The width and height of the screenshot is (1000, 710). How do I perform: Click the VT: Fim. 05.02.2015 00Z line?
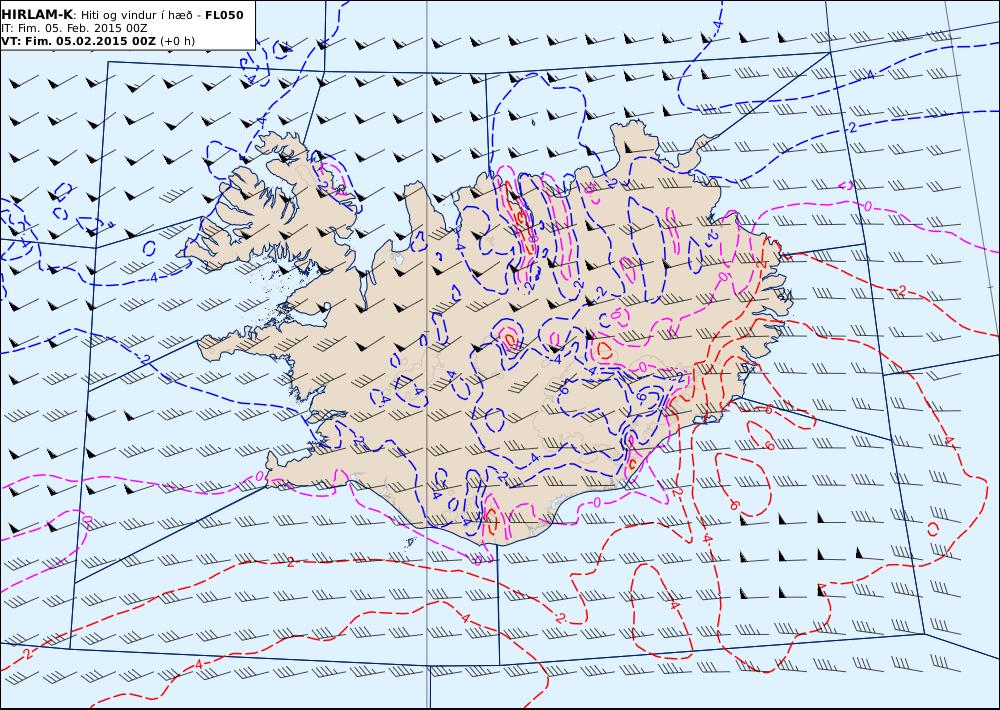pyautogui.click(x=78, y=41)
